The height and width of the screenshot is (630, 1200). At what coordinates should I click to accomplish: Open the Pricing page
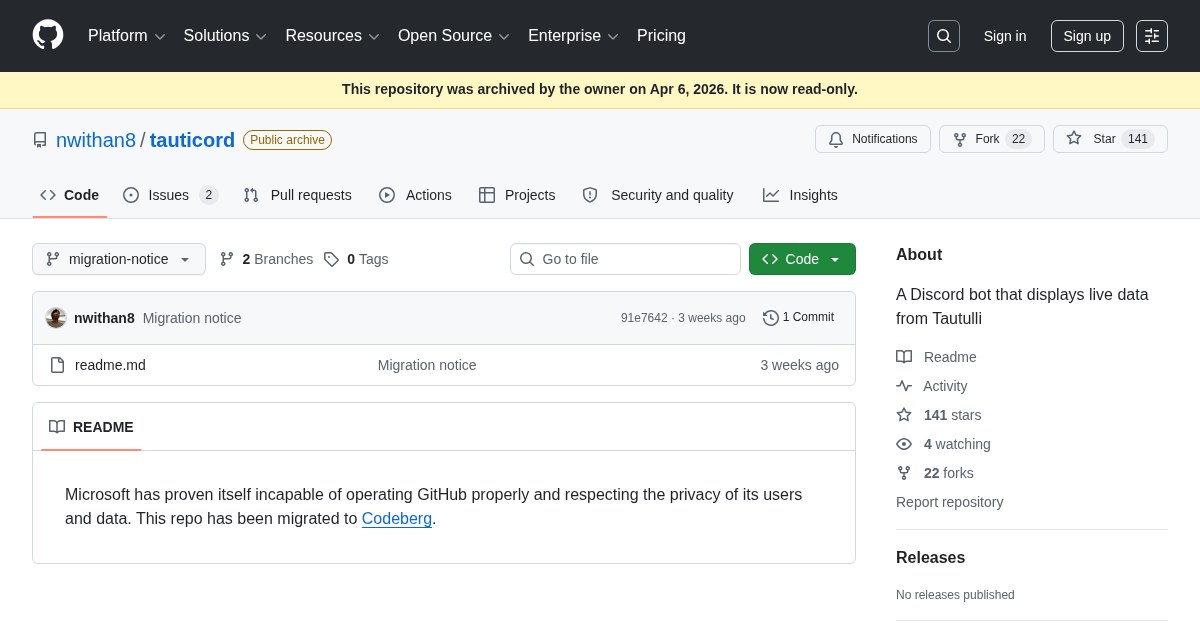point(661,36)
